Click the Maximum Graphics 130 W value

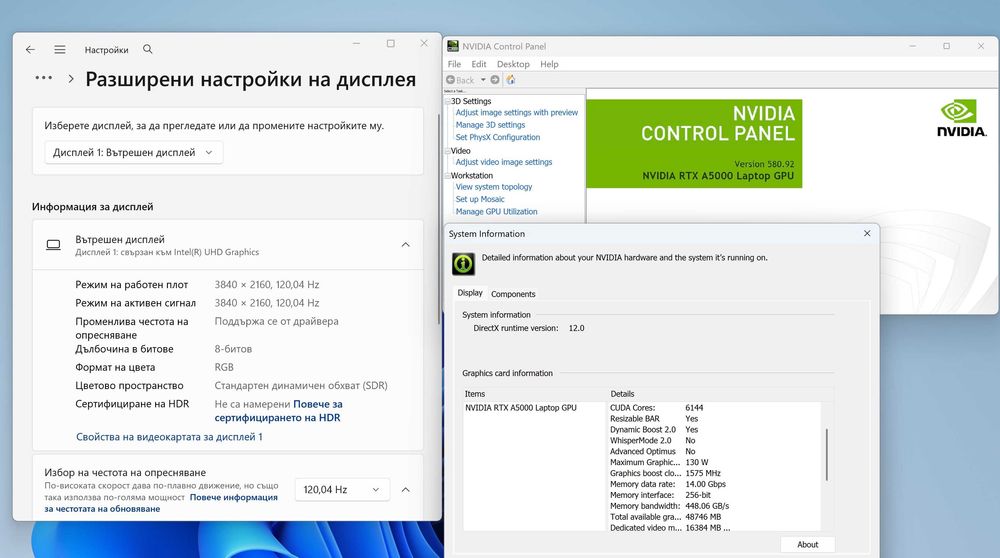pyautogui.click(x=696, y=462)
